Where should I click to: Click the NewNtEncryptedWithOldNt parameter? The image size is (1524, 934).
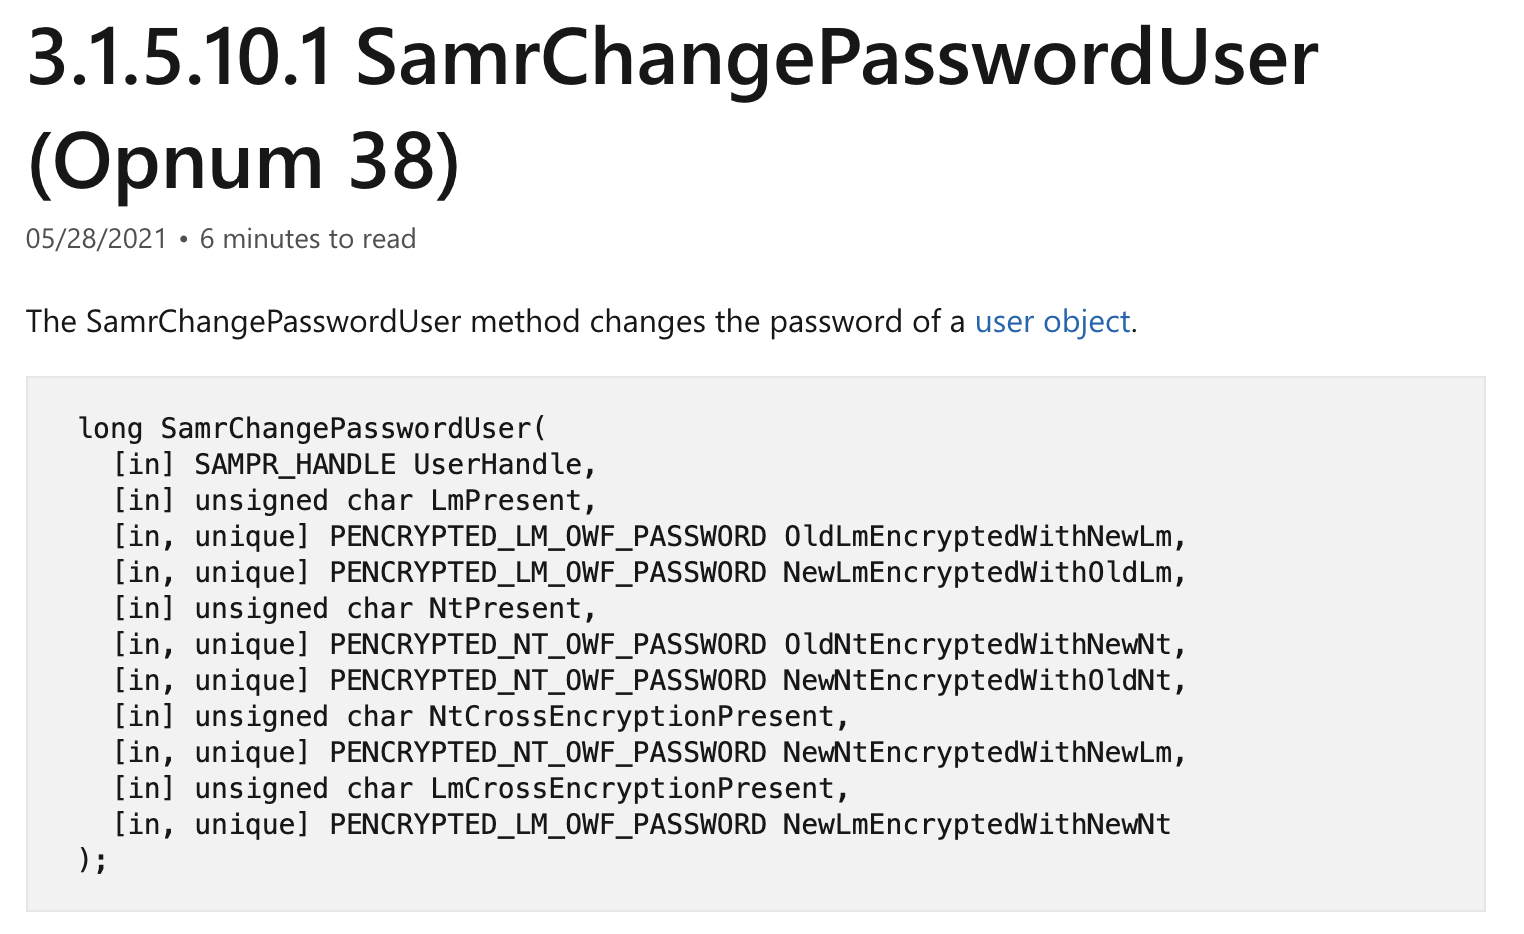[977, 680]
